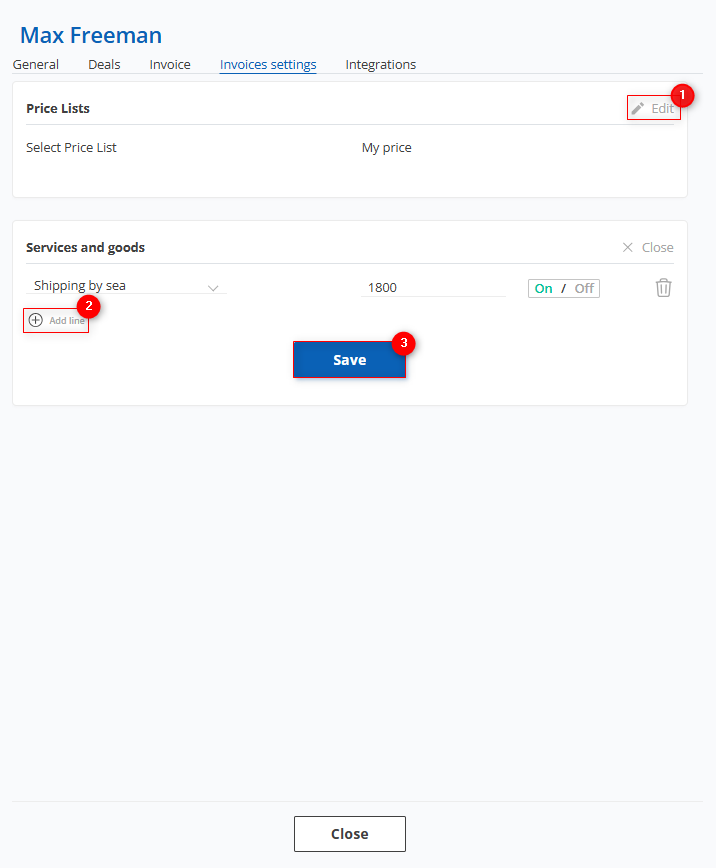Click the Add line text link
716x868 pixels.
click(67, 321)
